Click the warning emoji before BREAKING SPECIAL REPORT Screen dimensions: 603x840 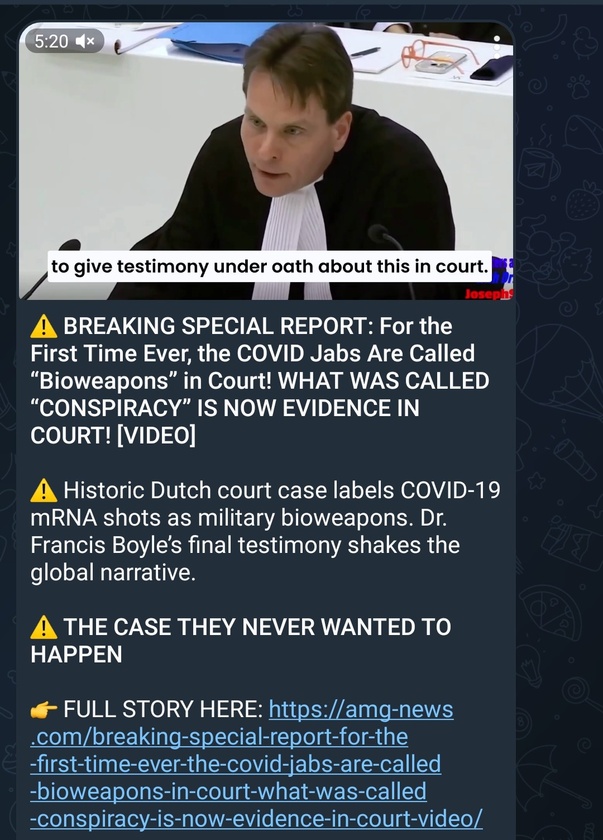coord(43,326)
